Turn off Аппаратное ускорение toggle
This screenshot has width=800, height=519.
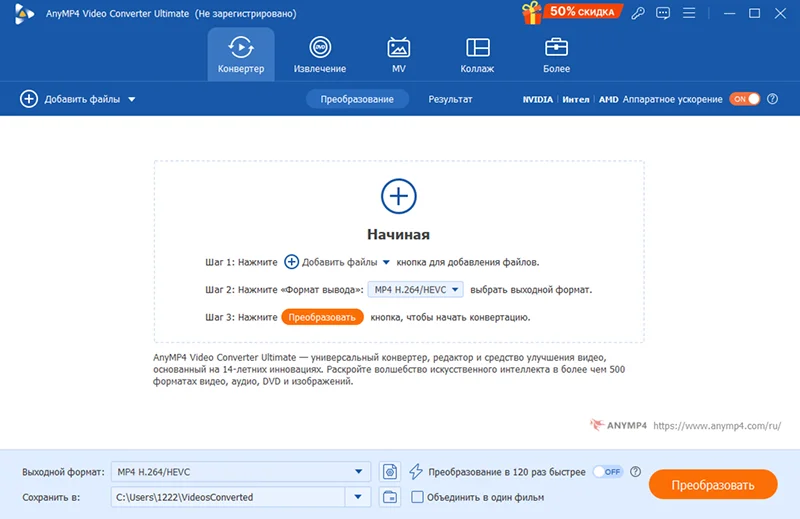(744, 99)
